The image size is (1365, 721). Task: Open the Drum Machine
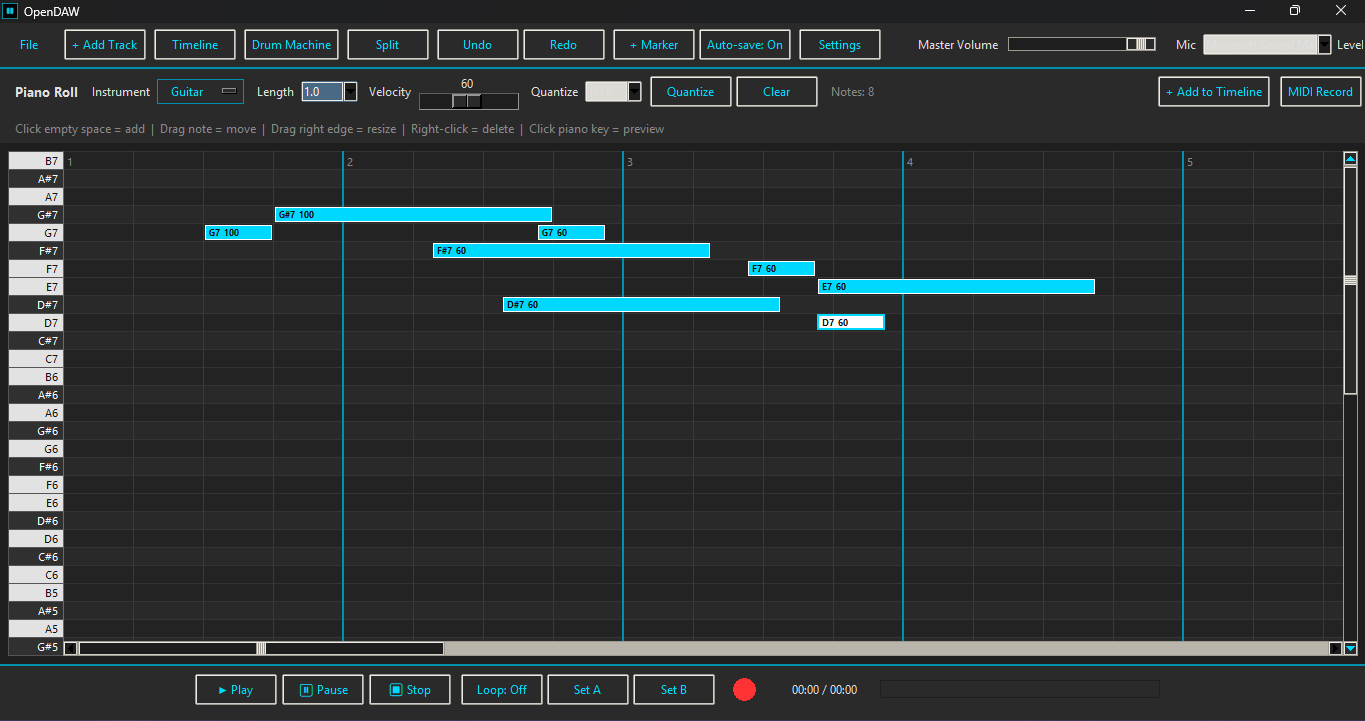coord(291,45)
